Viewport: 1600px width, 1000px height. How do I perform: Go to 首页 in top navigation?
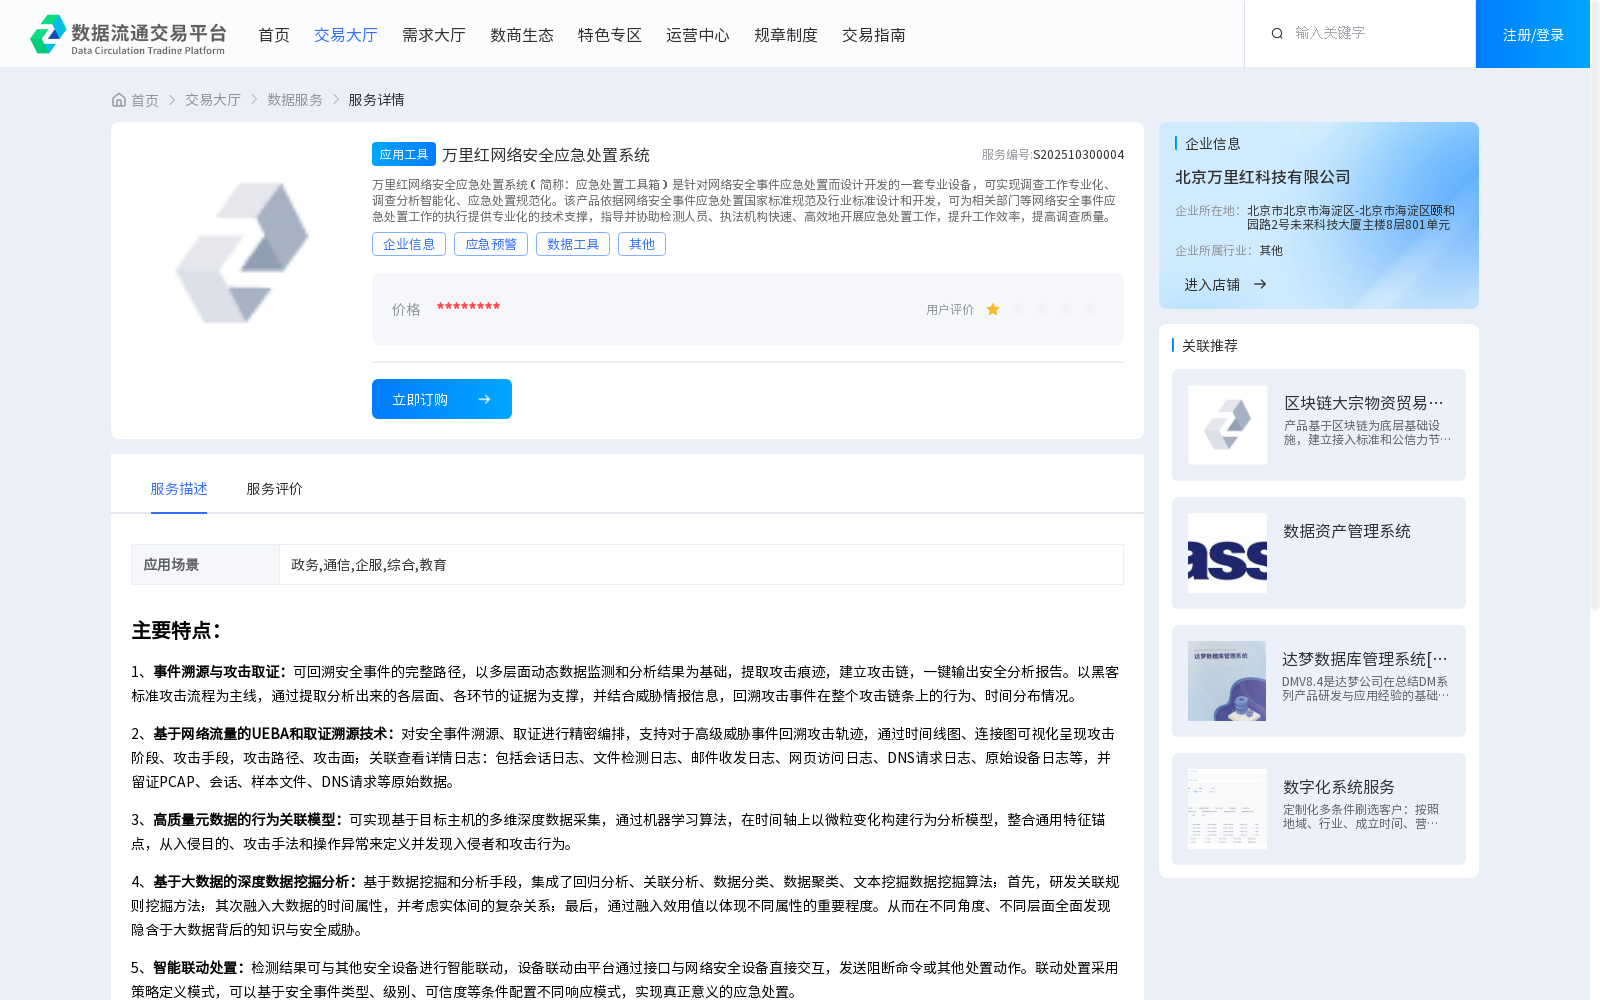click(x=274, y=35)
